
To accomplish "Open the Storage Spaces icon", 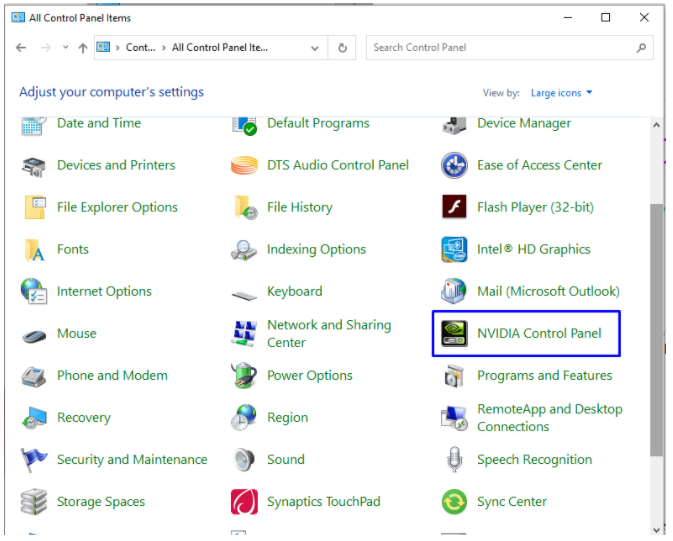I will tap(34, 501).
